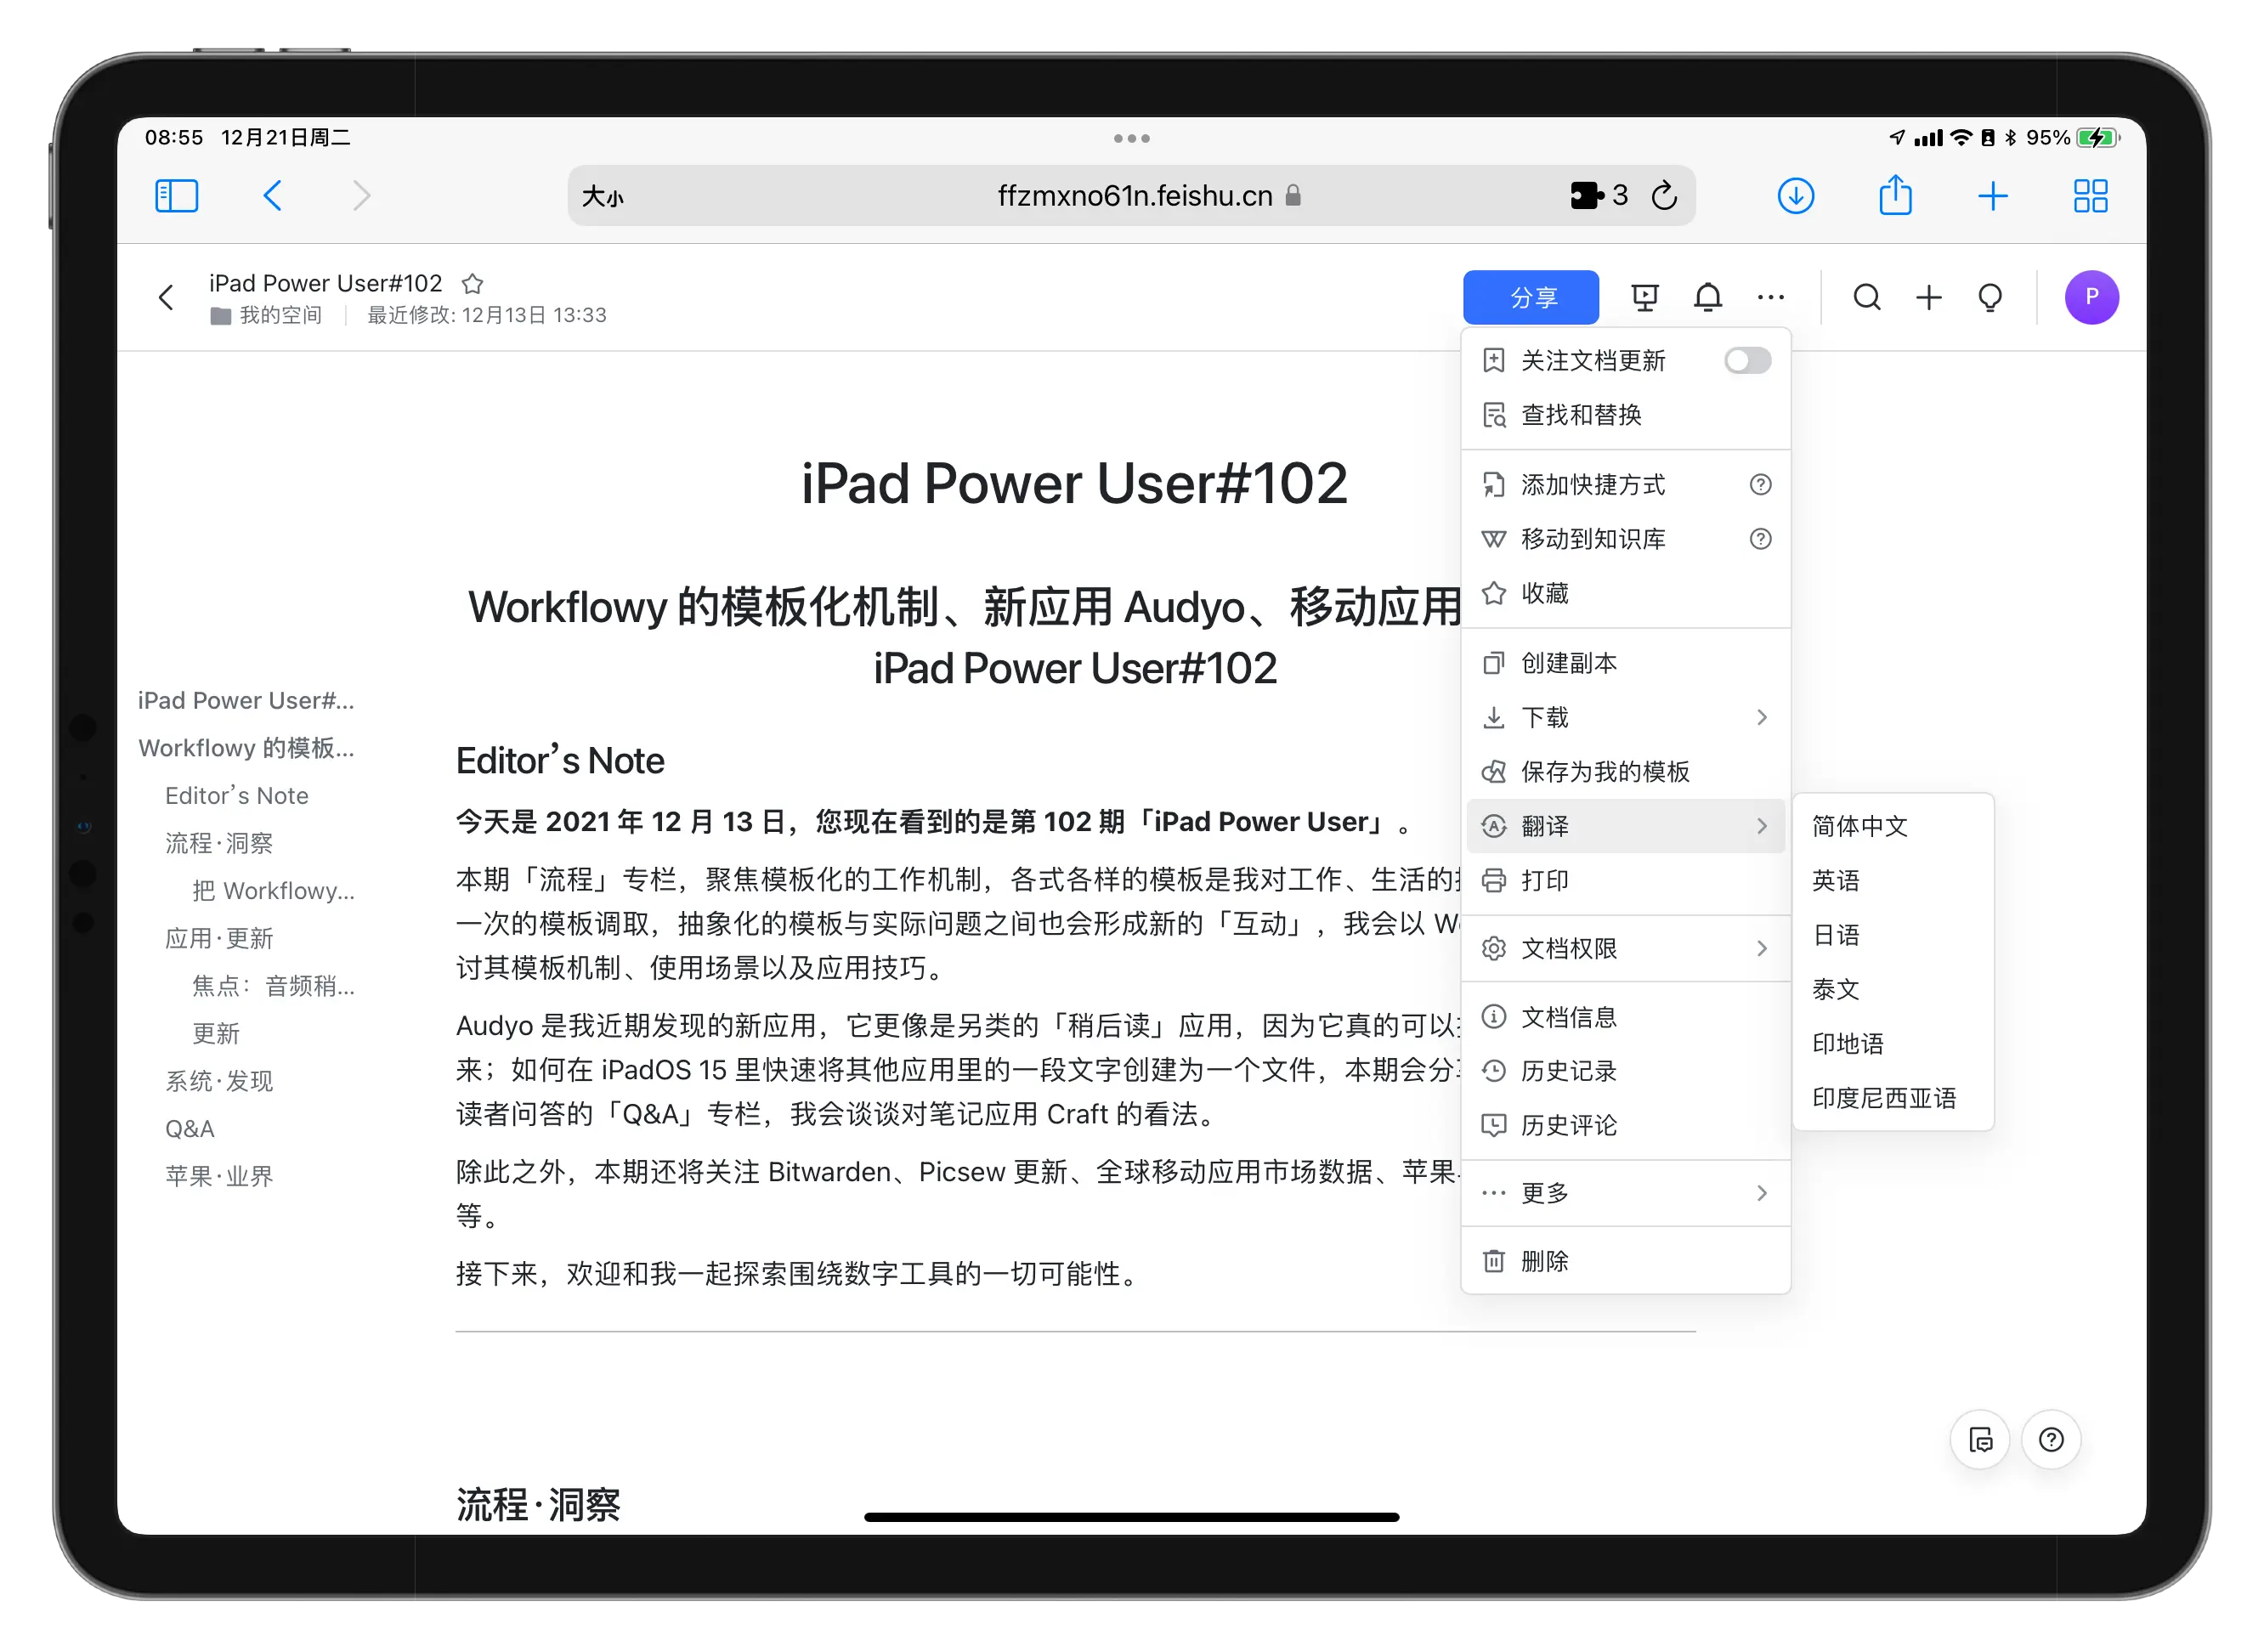Jump to Editor's Note in outline
This screenshot has width=2264, height=1652.
[x=237, y=796]
